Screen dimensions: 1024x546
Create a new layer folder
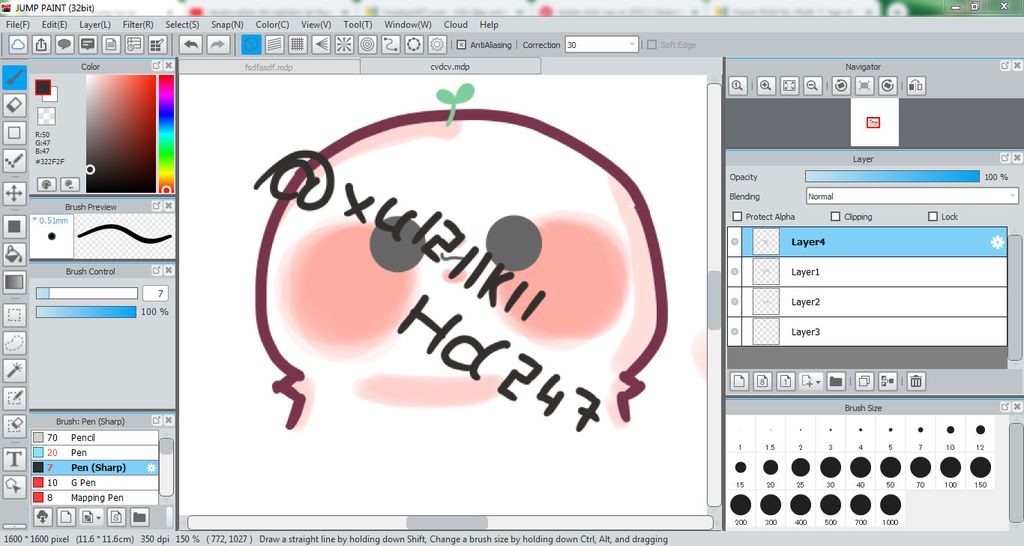pos(836,381)
